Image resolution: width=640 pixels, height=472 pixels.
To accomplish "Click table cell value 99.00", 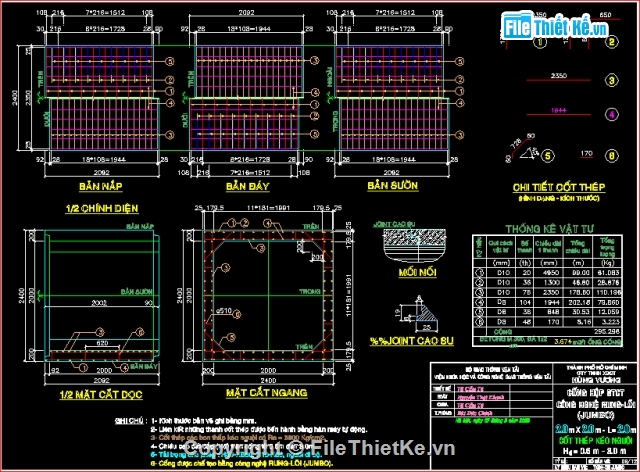I will (580, 273).
